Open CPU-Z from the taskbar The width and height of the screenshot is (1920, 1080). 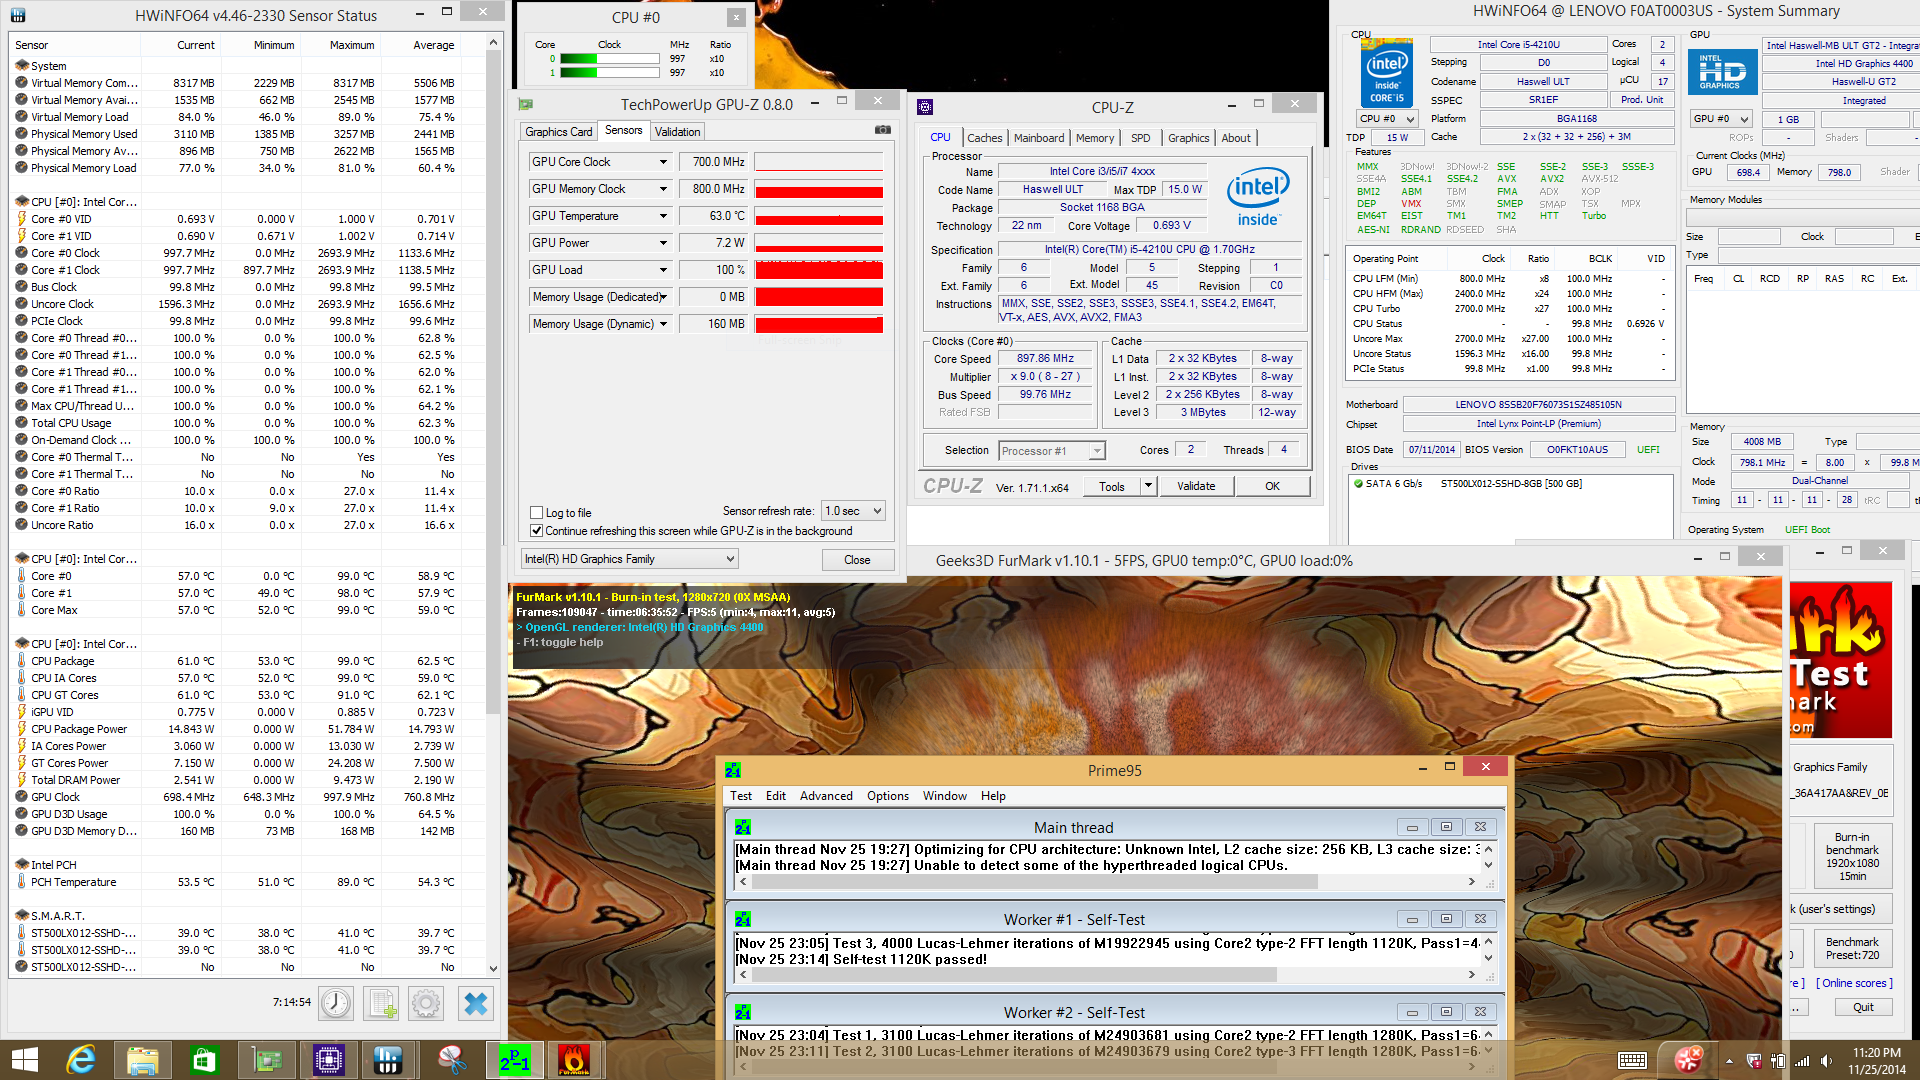click(329, 1060)
